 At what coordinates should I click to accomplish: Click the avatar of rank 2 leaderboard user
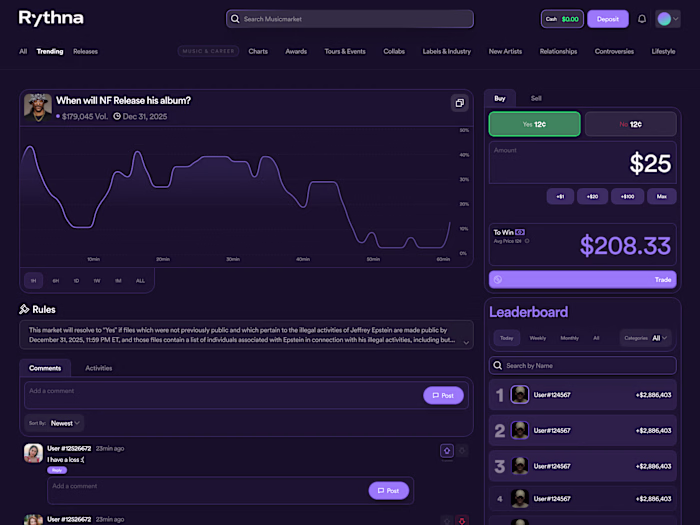(520, 430)
